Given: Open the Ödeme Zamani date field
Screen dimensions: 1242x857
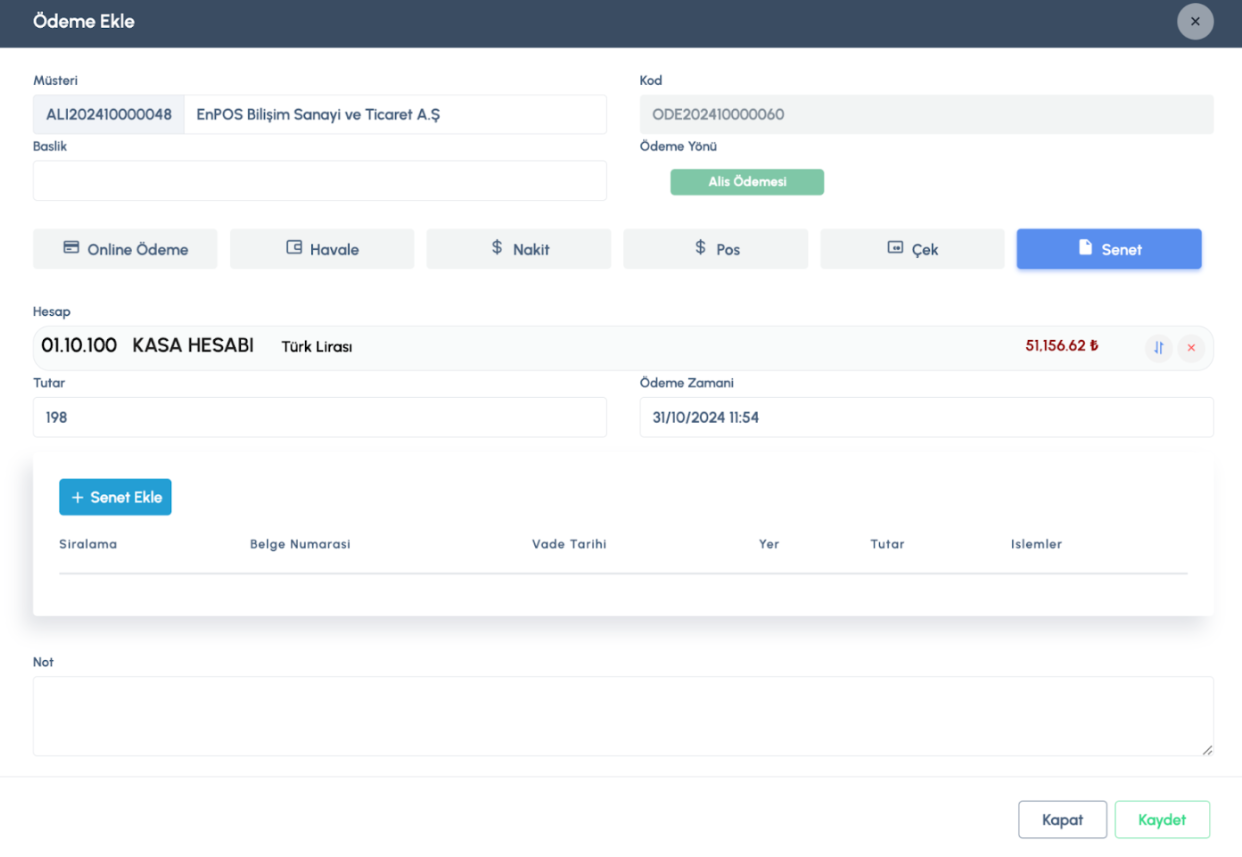Looking at the screenshot, I should point(926,417).
